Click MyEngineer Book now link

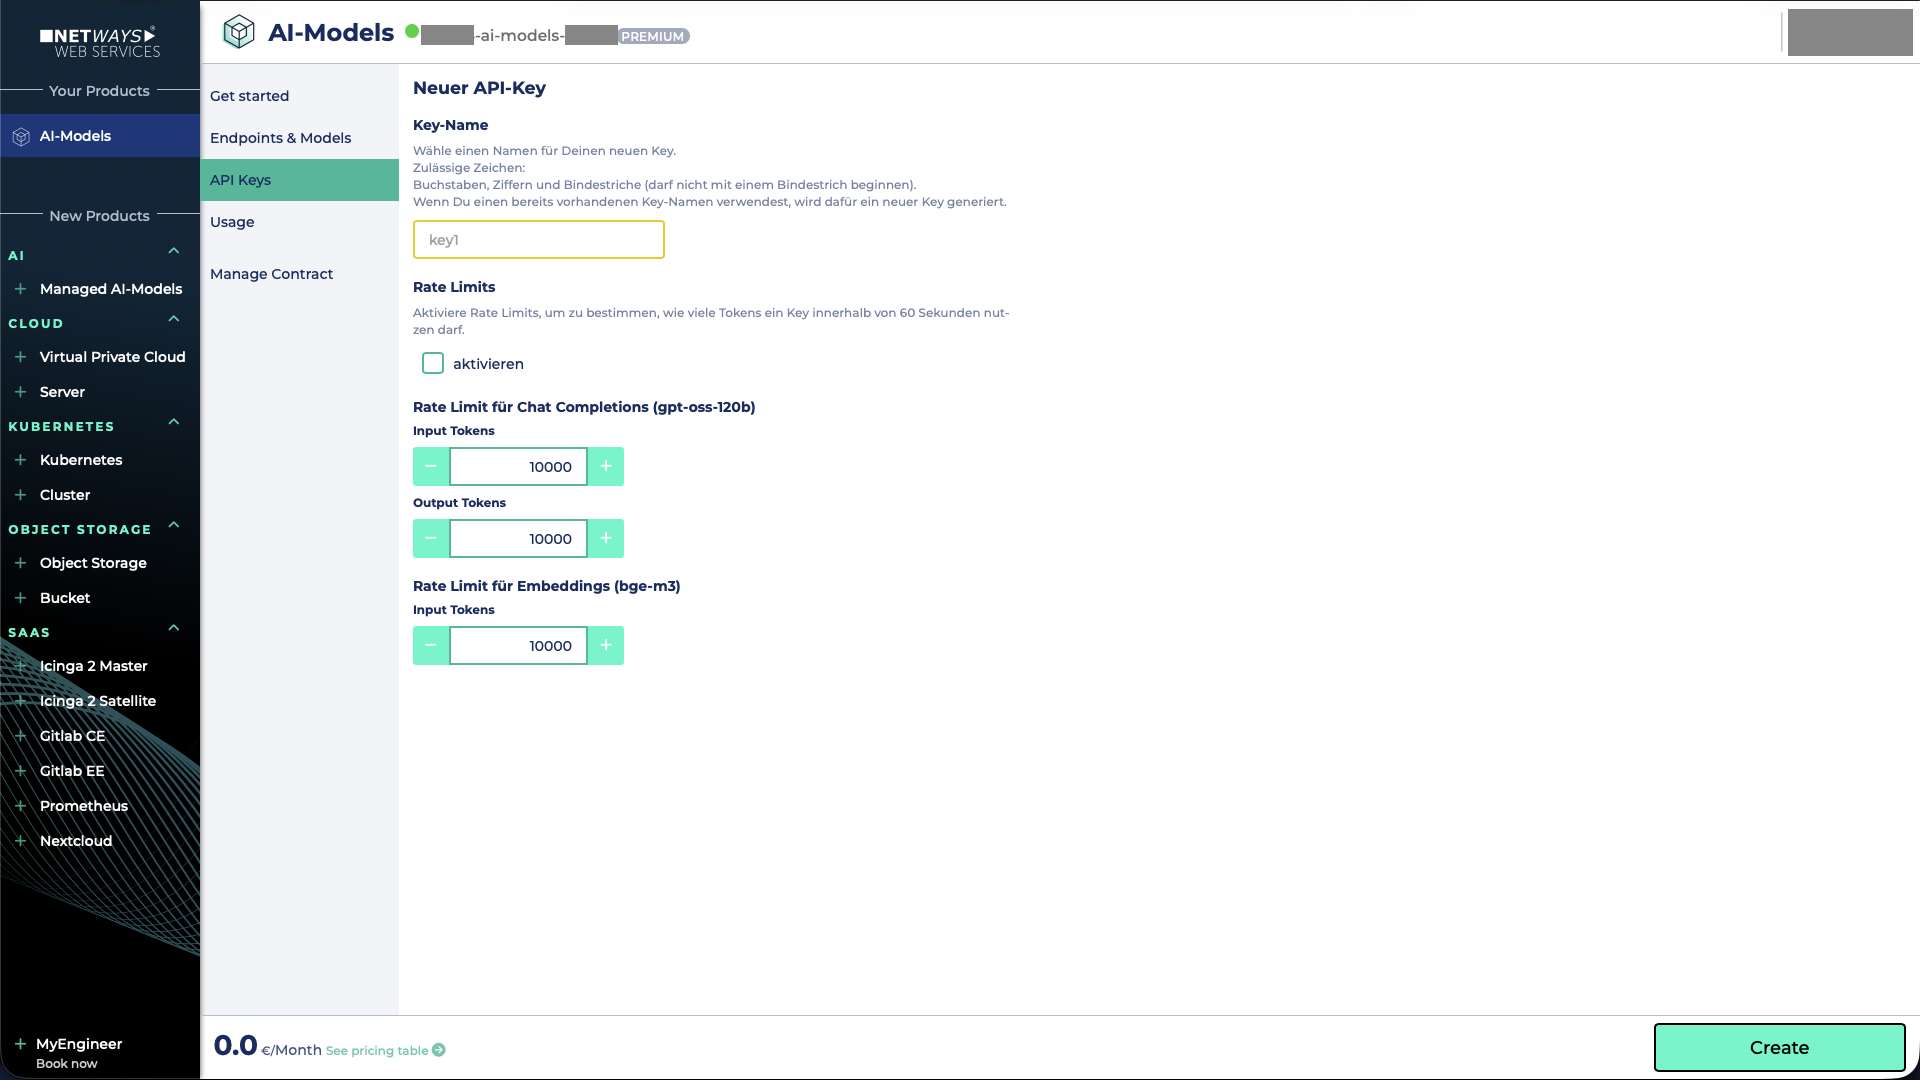point(67,1064)
